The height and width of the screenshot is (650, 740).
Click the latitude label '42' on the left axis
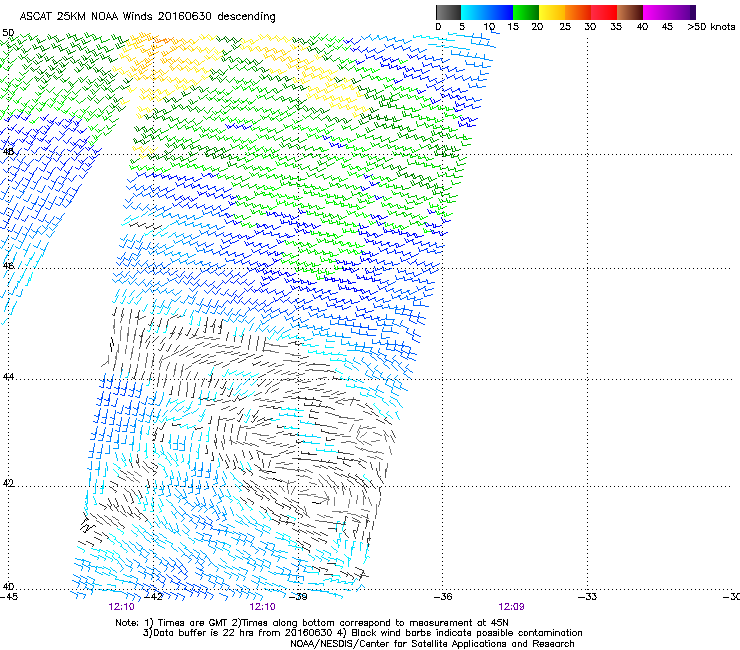point(8,483)
